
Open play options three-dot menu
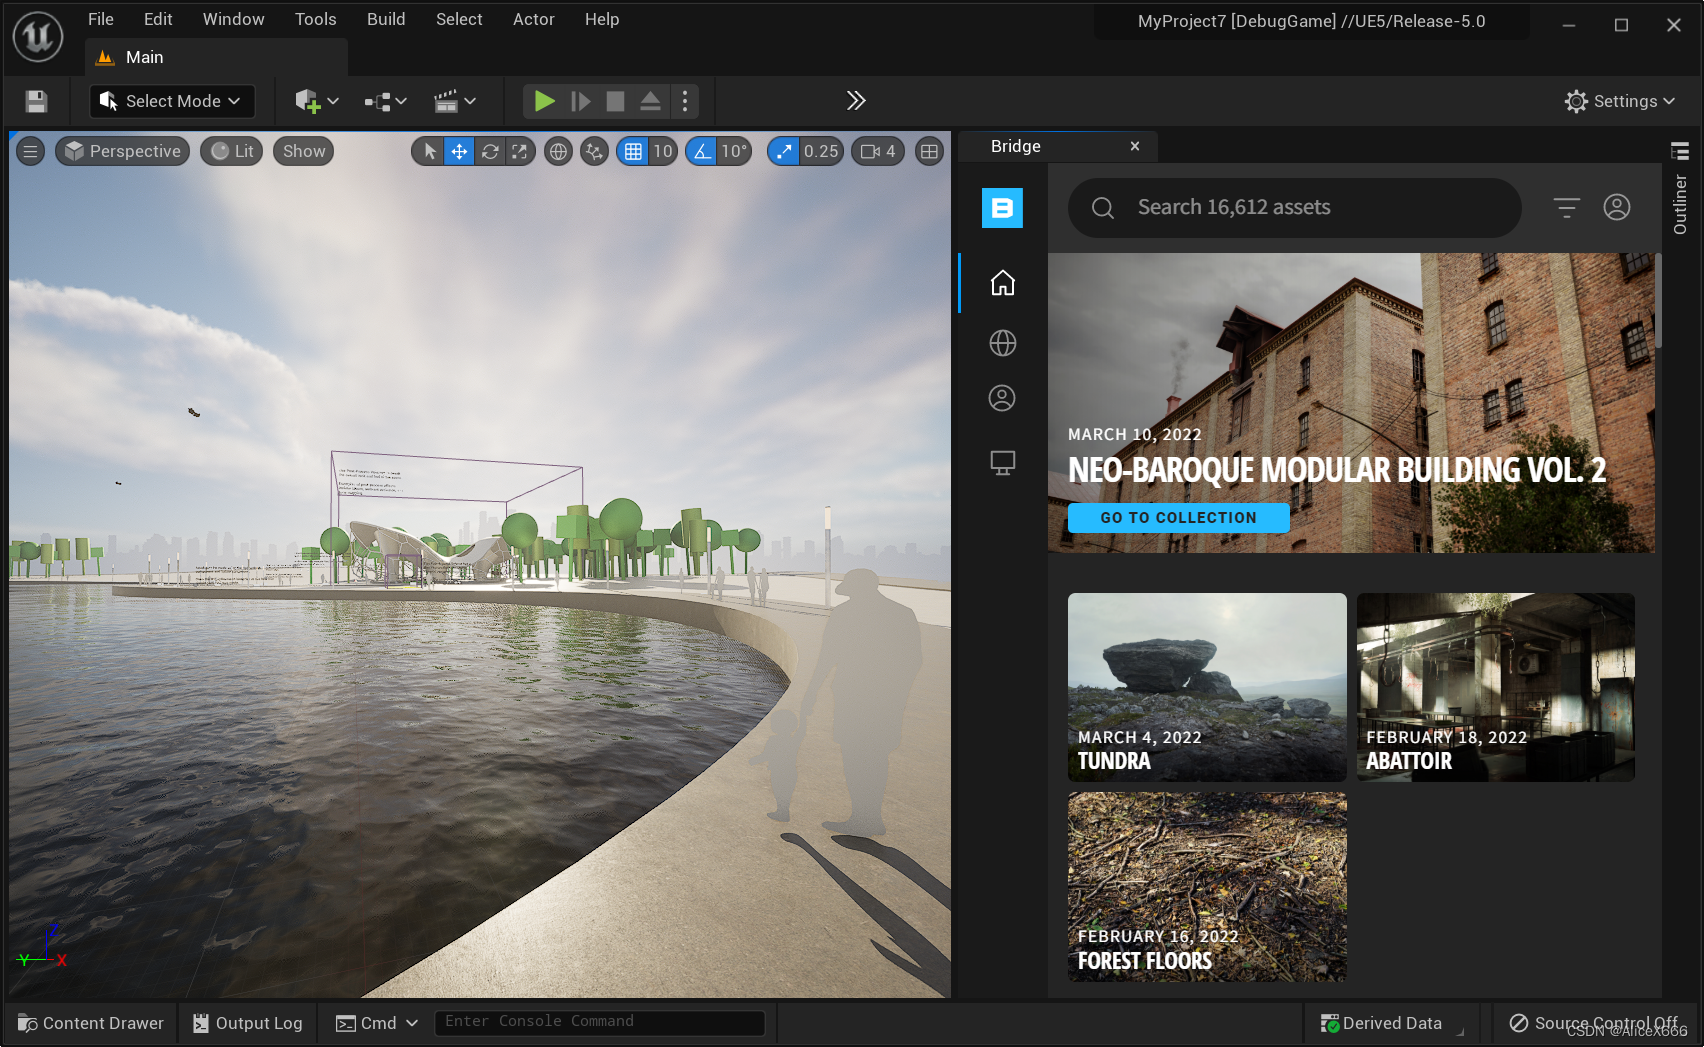(x=684, y=101)
